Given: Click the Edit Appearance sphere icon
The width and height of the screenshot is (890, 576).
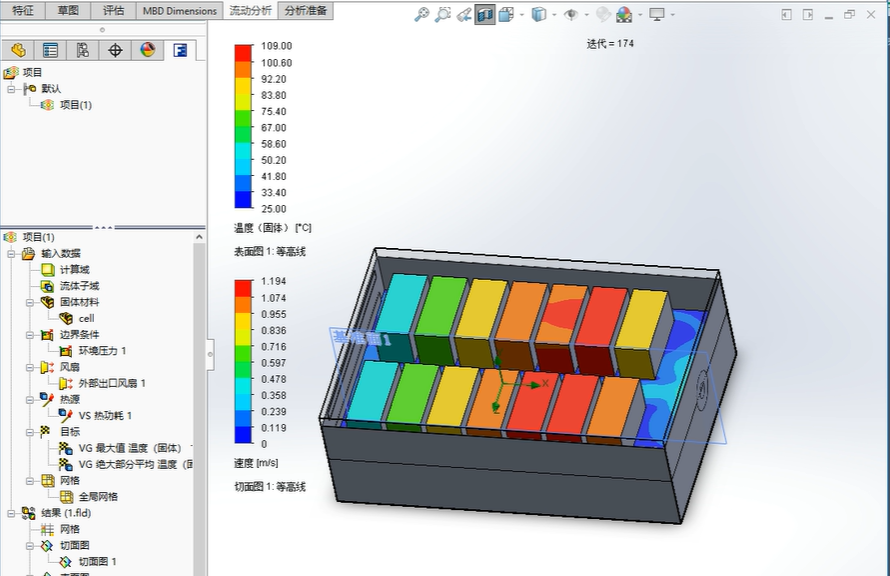Looking at the screenshot, I should click(603, 15).
